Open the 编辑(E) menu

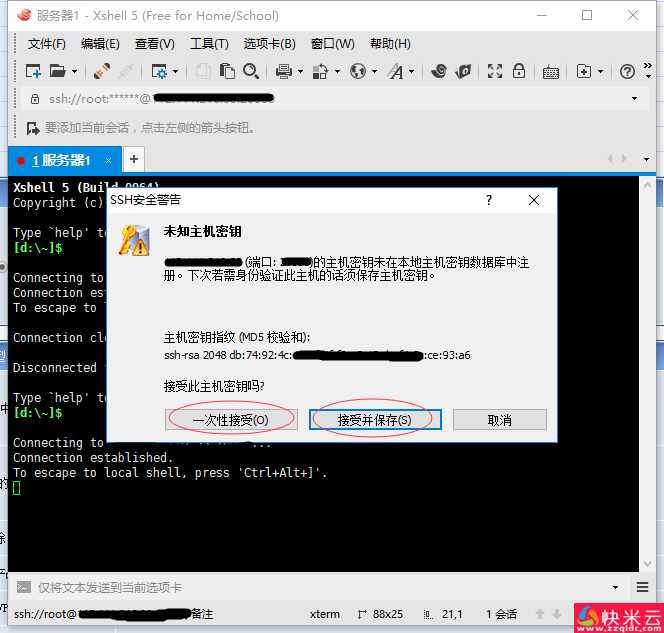pos(100,44)
